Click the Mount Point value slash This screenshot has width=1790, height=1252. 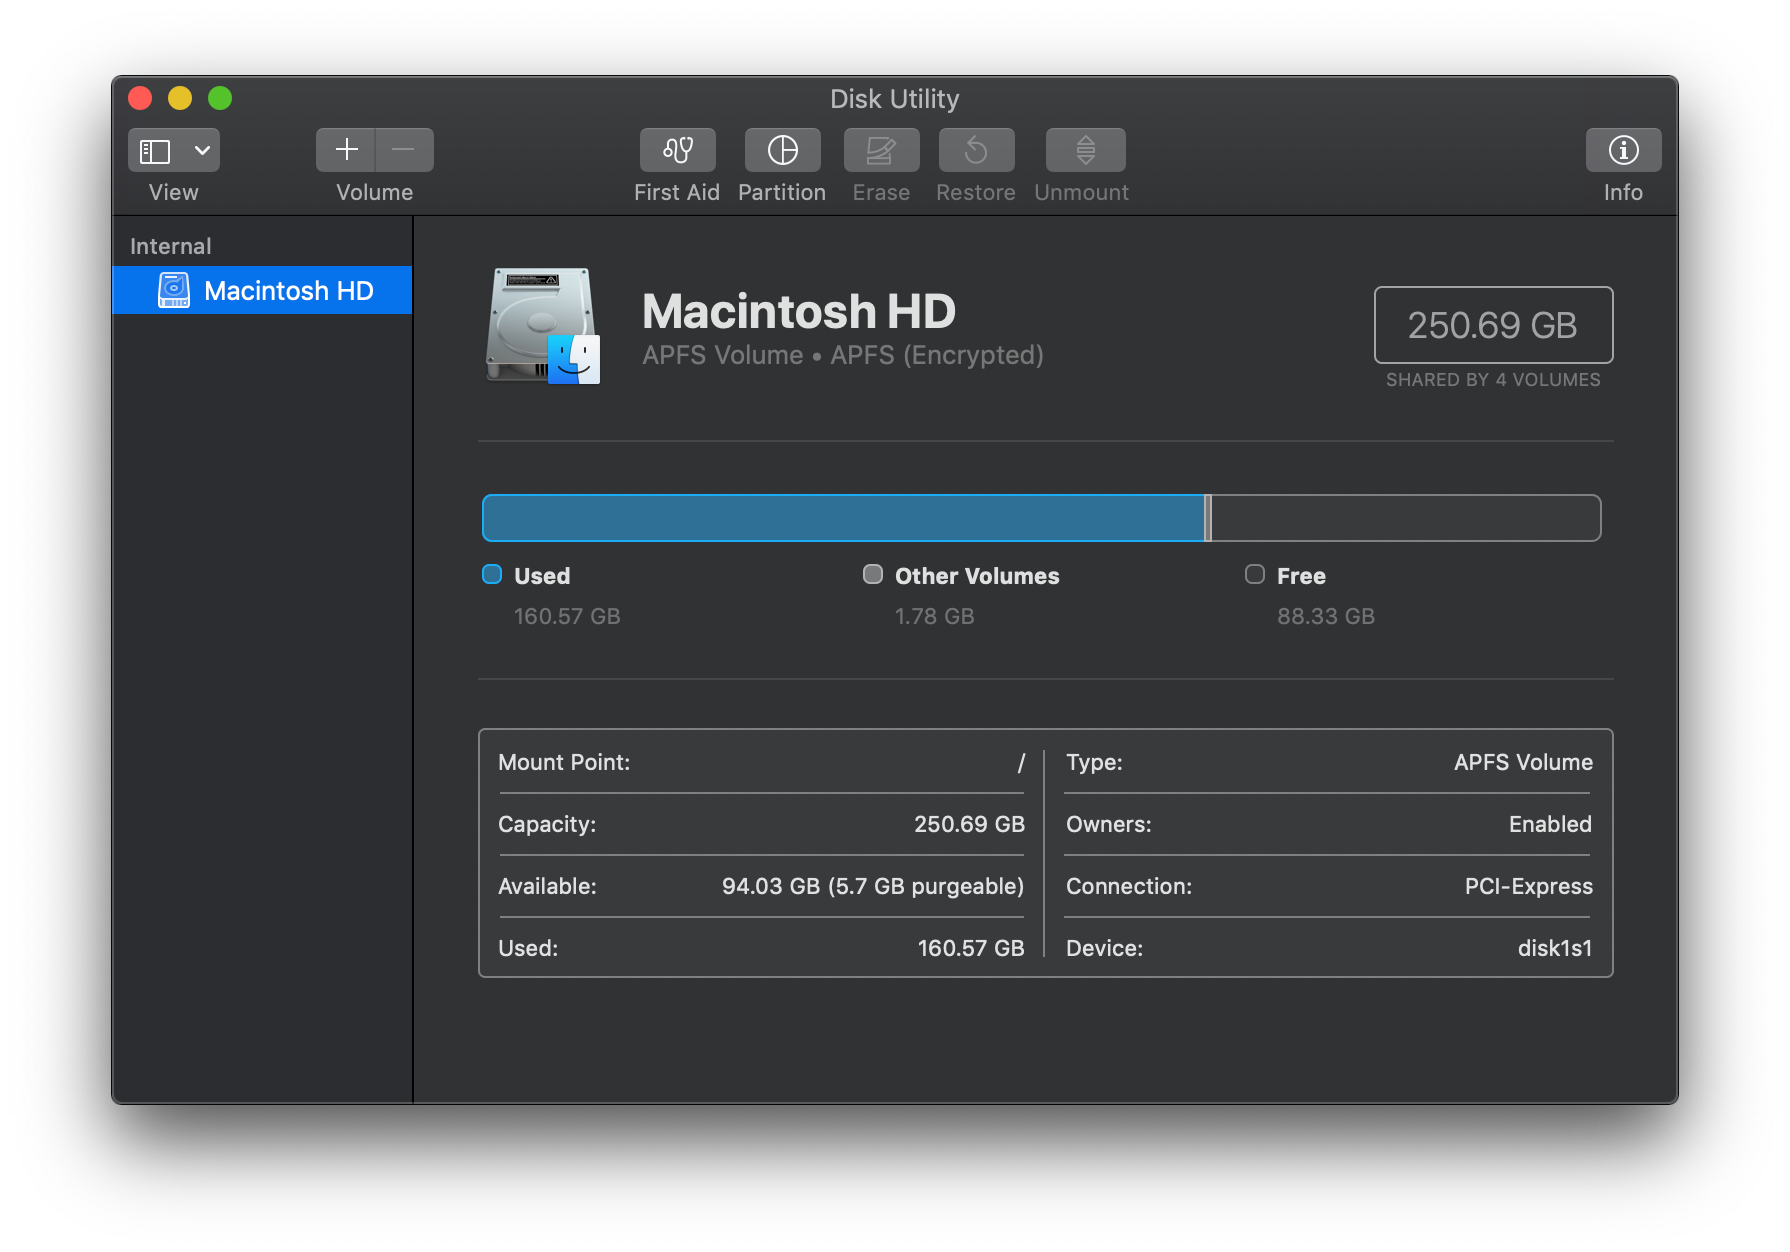click(x=1021, y=763)
